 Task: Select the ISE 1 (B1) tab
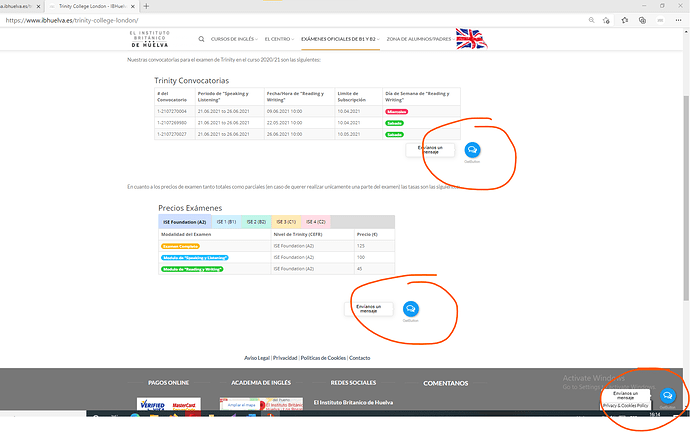tap(226, 222)
